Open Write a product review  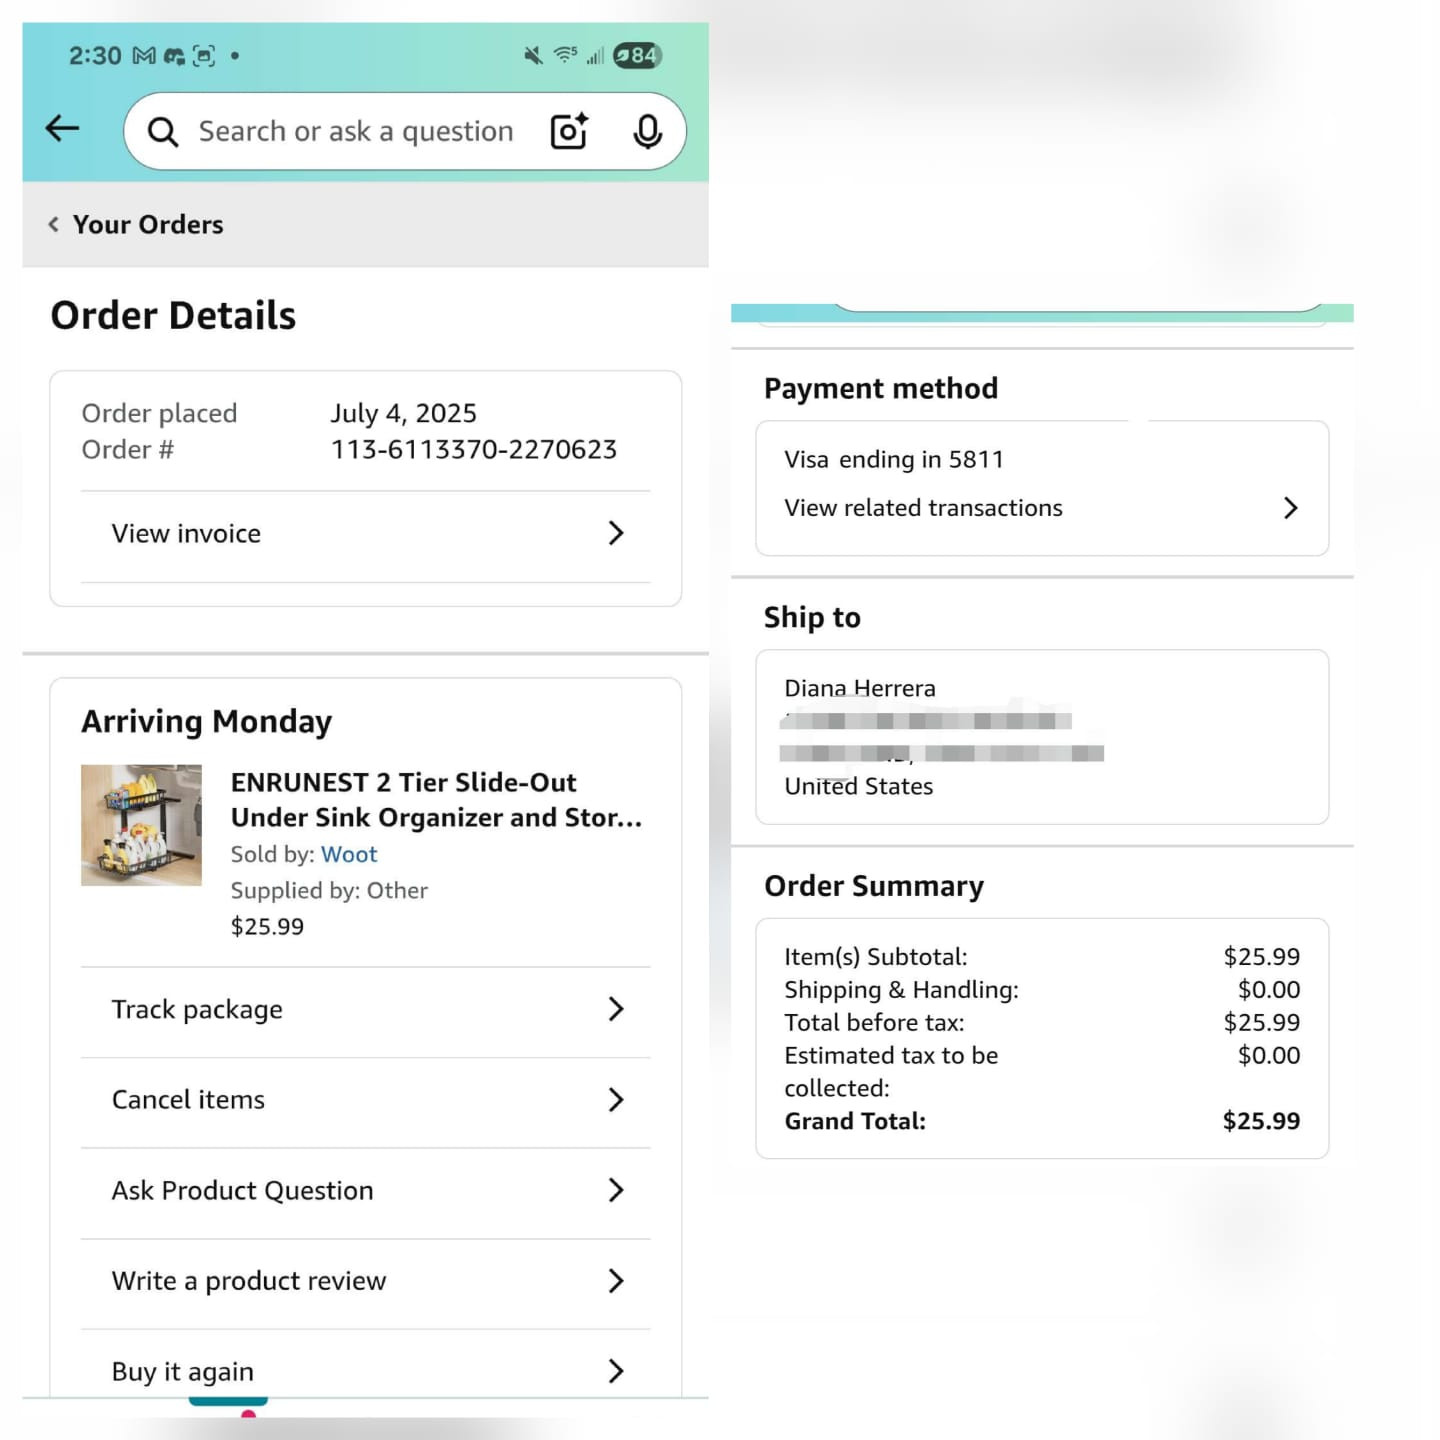click(x=365, y=1281)
